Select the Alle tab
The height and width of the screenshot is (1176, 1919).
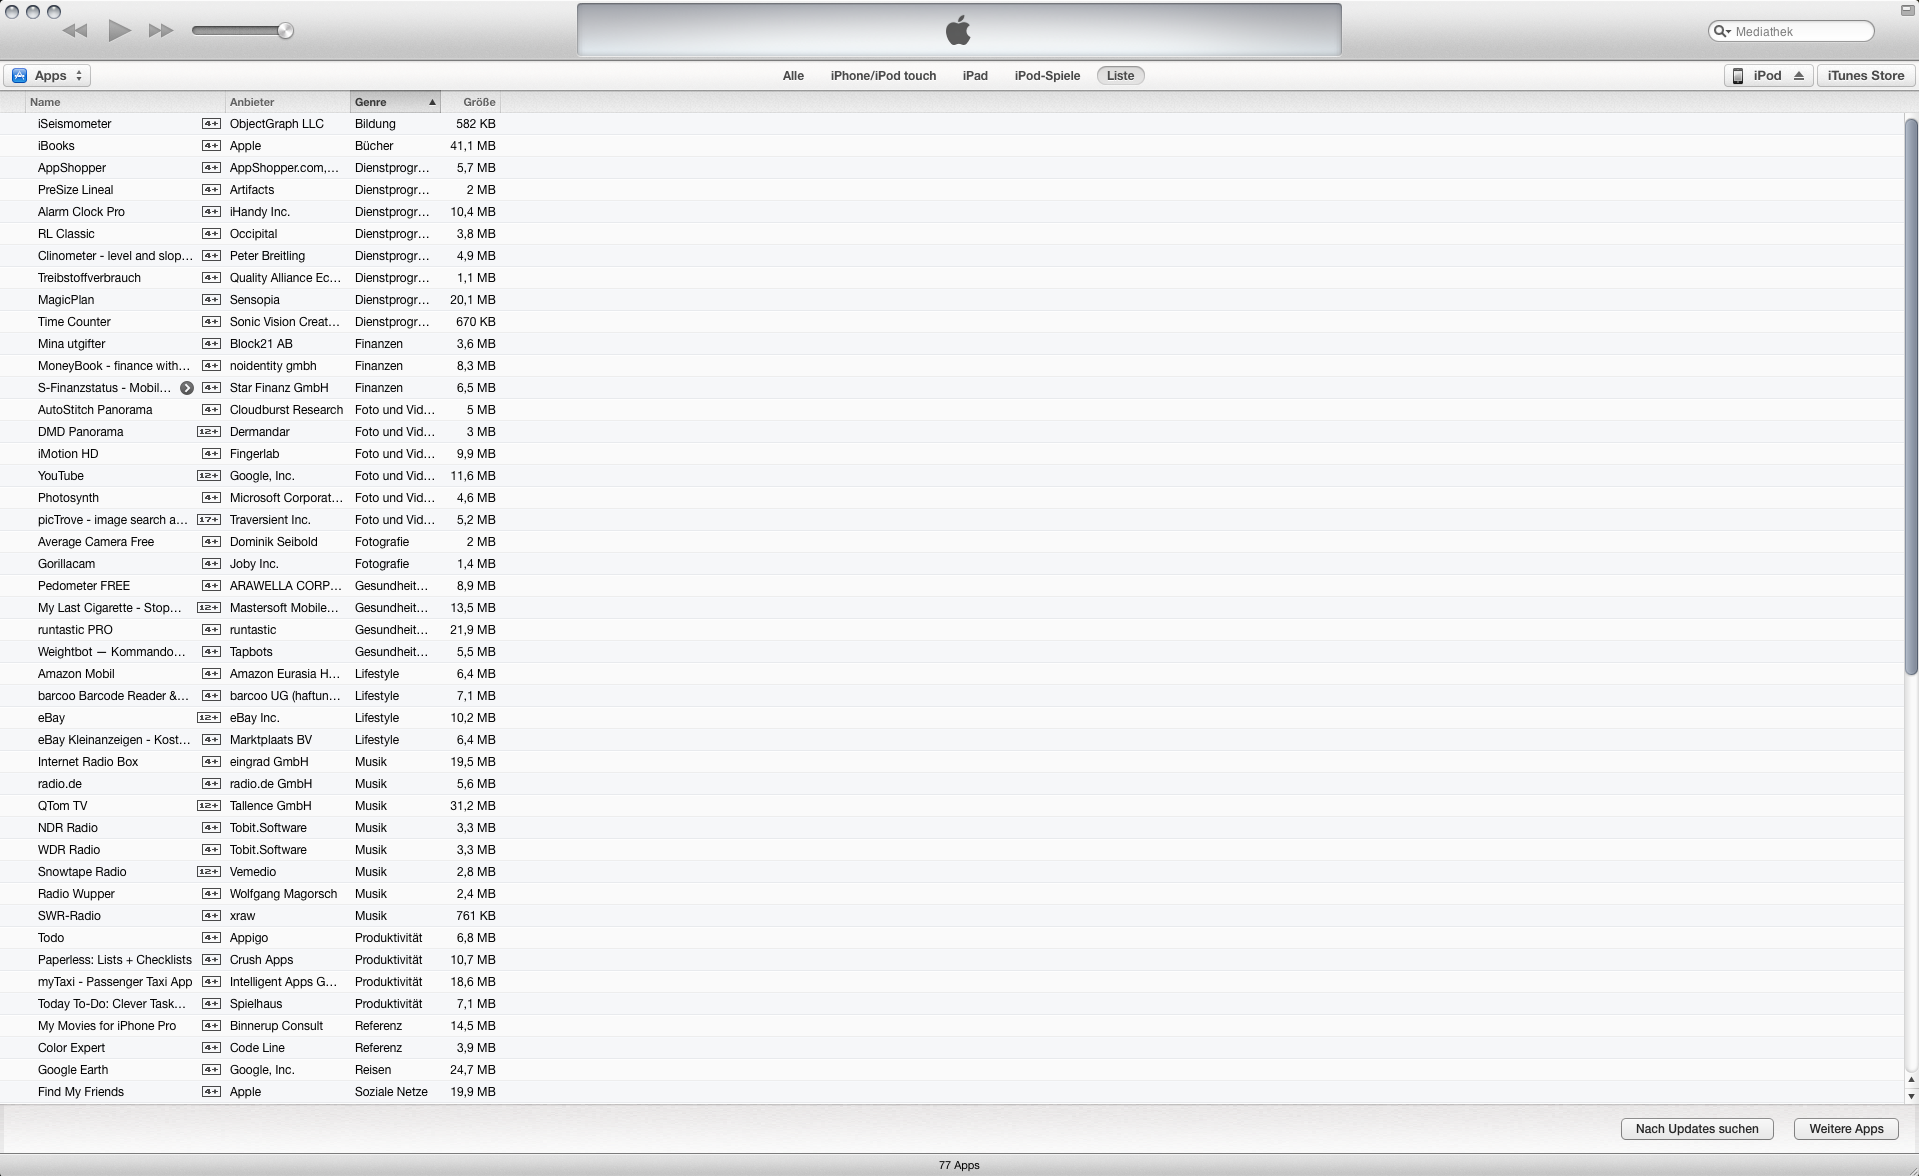coord(793,76)
